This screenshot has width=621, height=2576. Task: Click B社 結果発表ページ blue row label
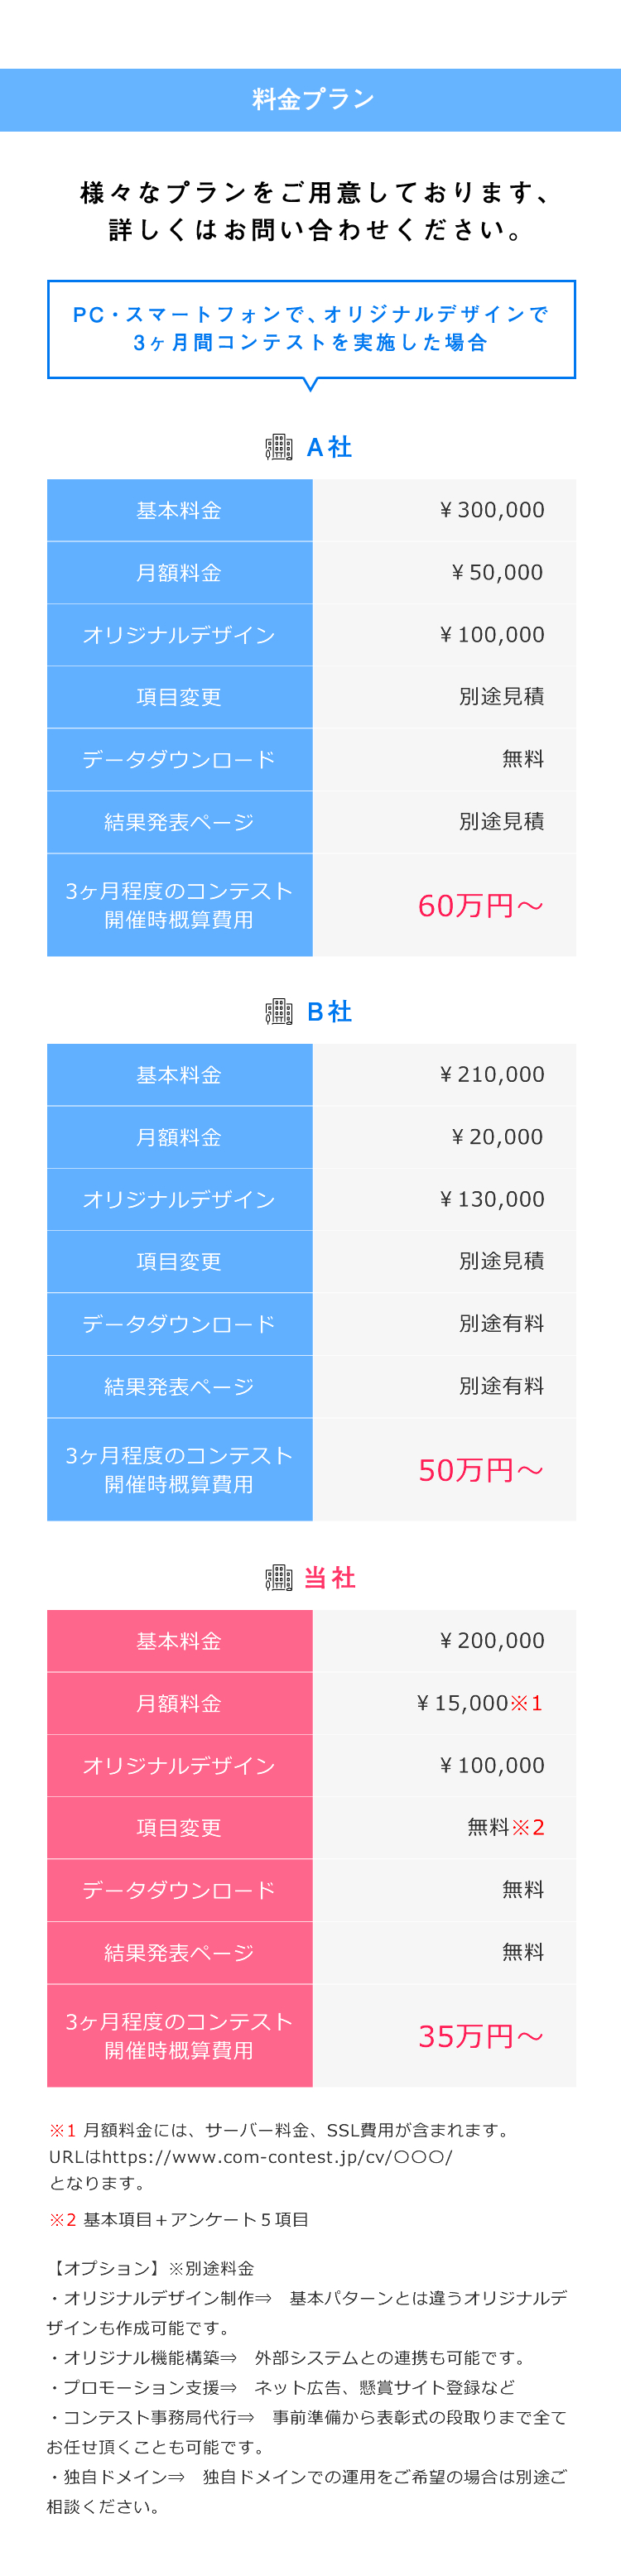[180, 1387]
